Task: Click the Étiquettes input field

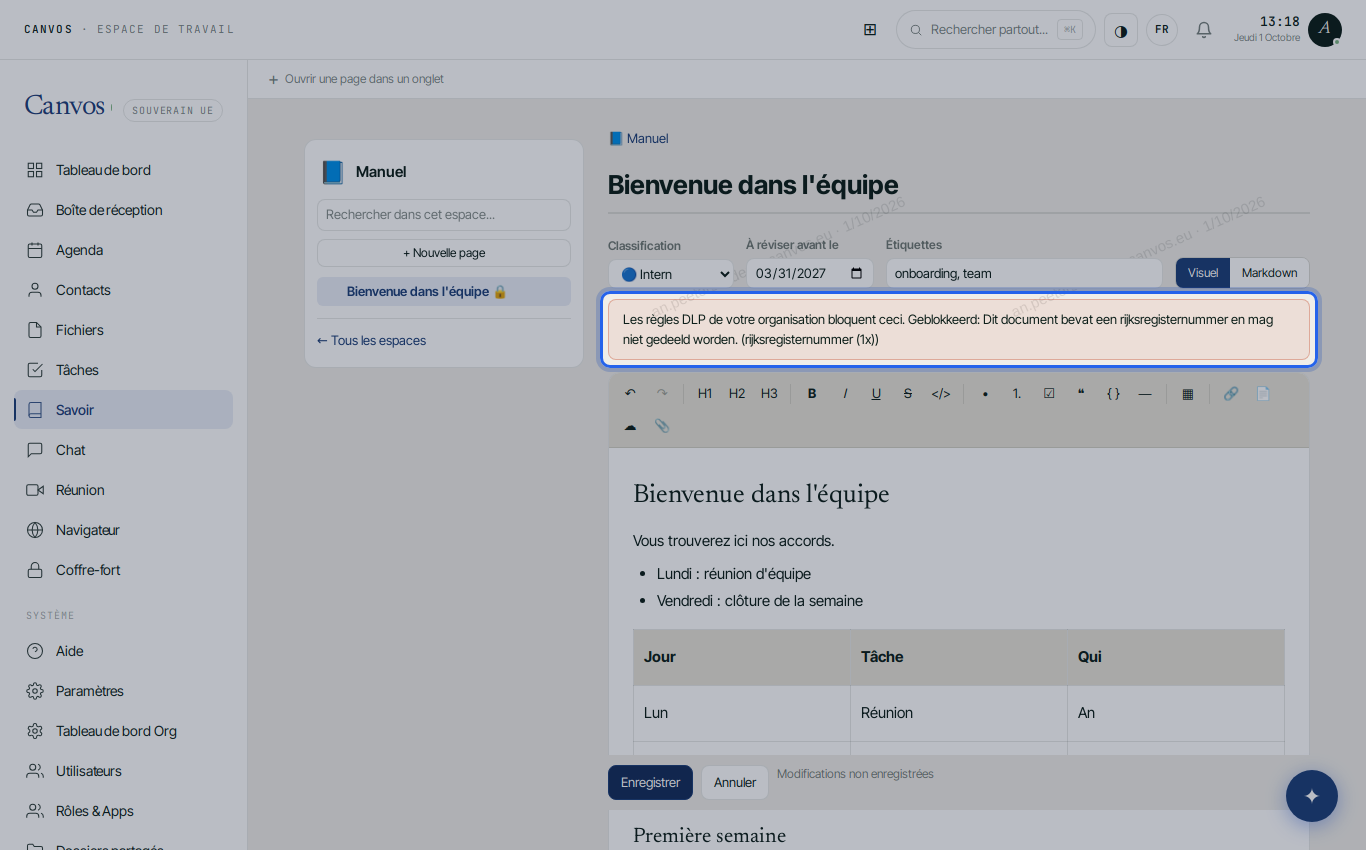Action: tap(1024, 274)
